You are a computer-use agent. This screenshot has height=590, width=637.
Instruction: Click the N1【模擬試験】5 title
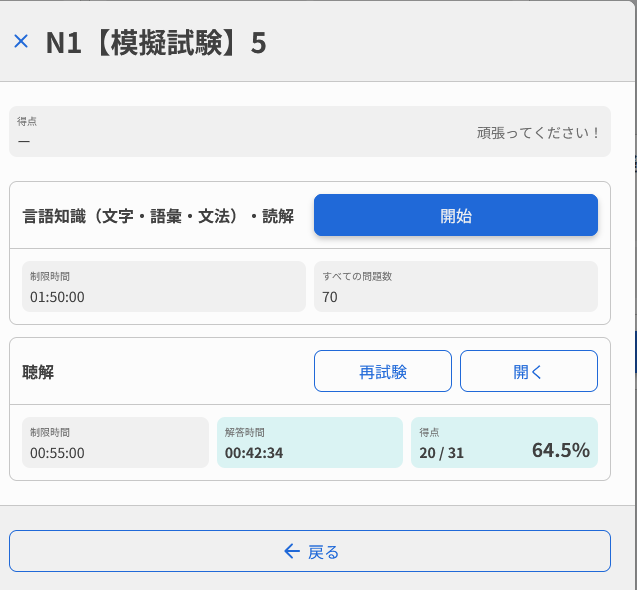click(156, 42)
